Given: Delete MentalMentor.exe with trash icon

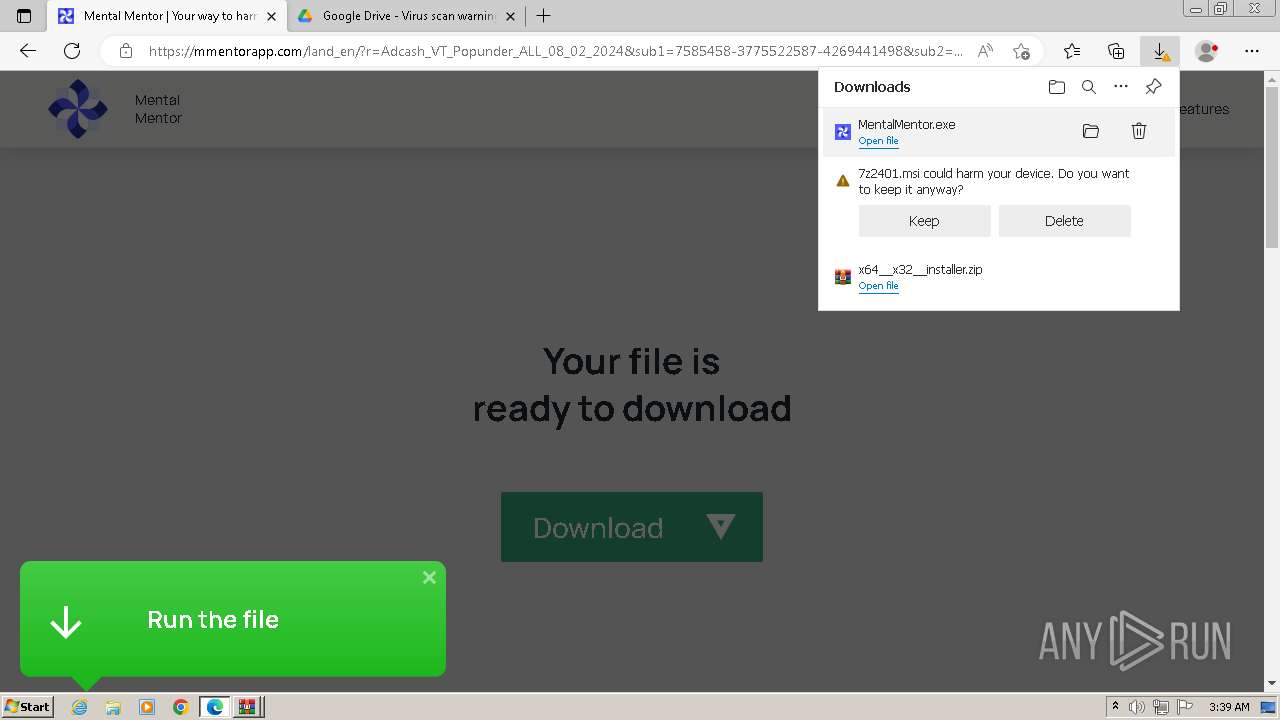Looking at the screenshot, I should click(x=1139, y=131).
